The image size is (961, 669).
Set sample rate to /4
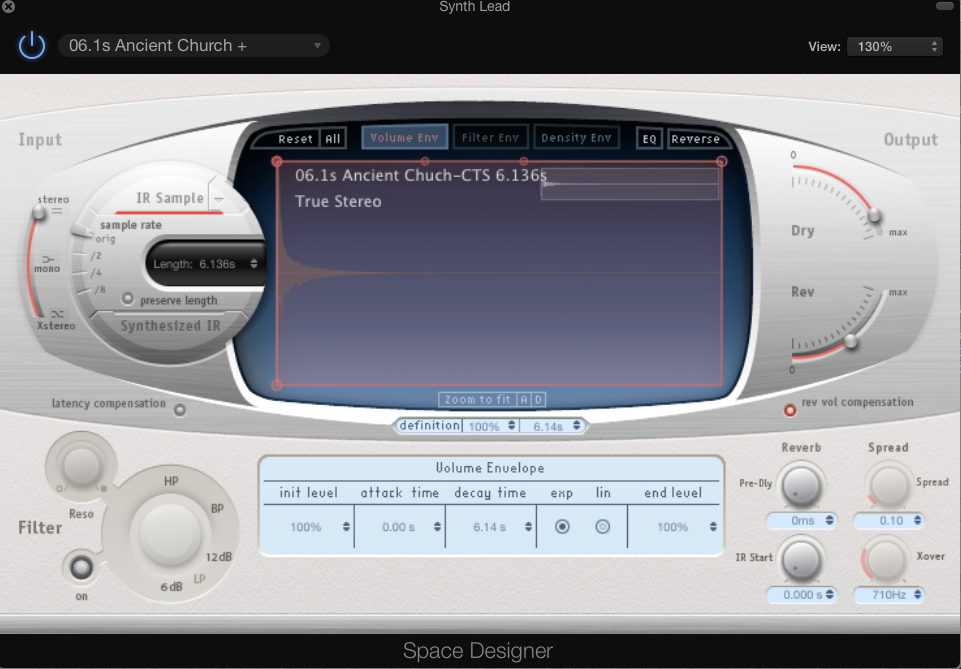(x=96, y=272)
